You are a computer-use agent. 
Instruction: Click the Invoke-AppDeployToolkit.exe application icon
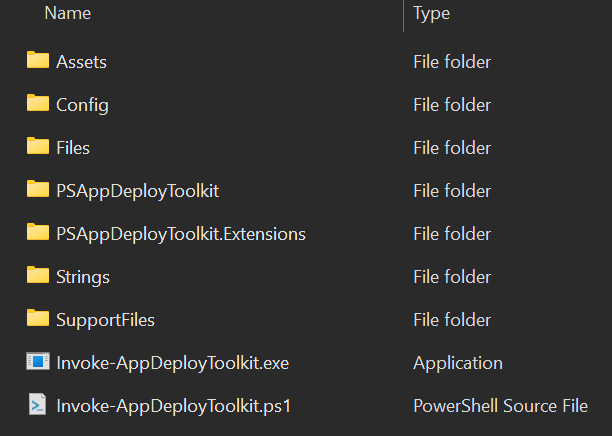[x=38, y=361]
